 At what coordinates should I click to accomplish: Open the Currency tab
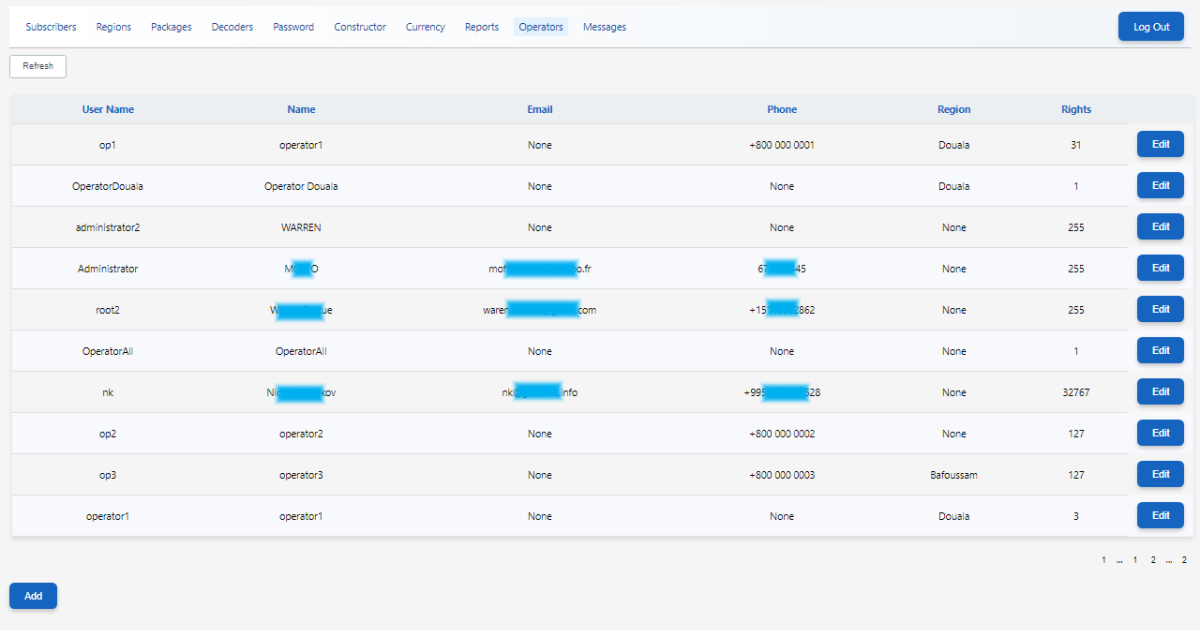pyautogui.click(x=425, y=27)
